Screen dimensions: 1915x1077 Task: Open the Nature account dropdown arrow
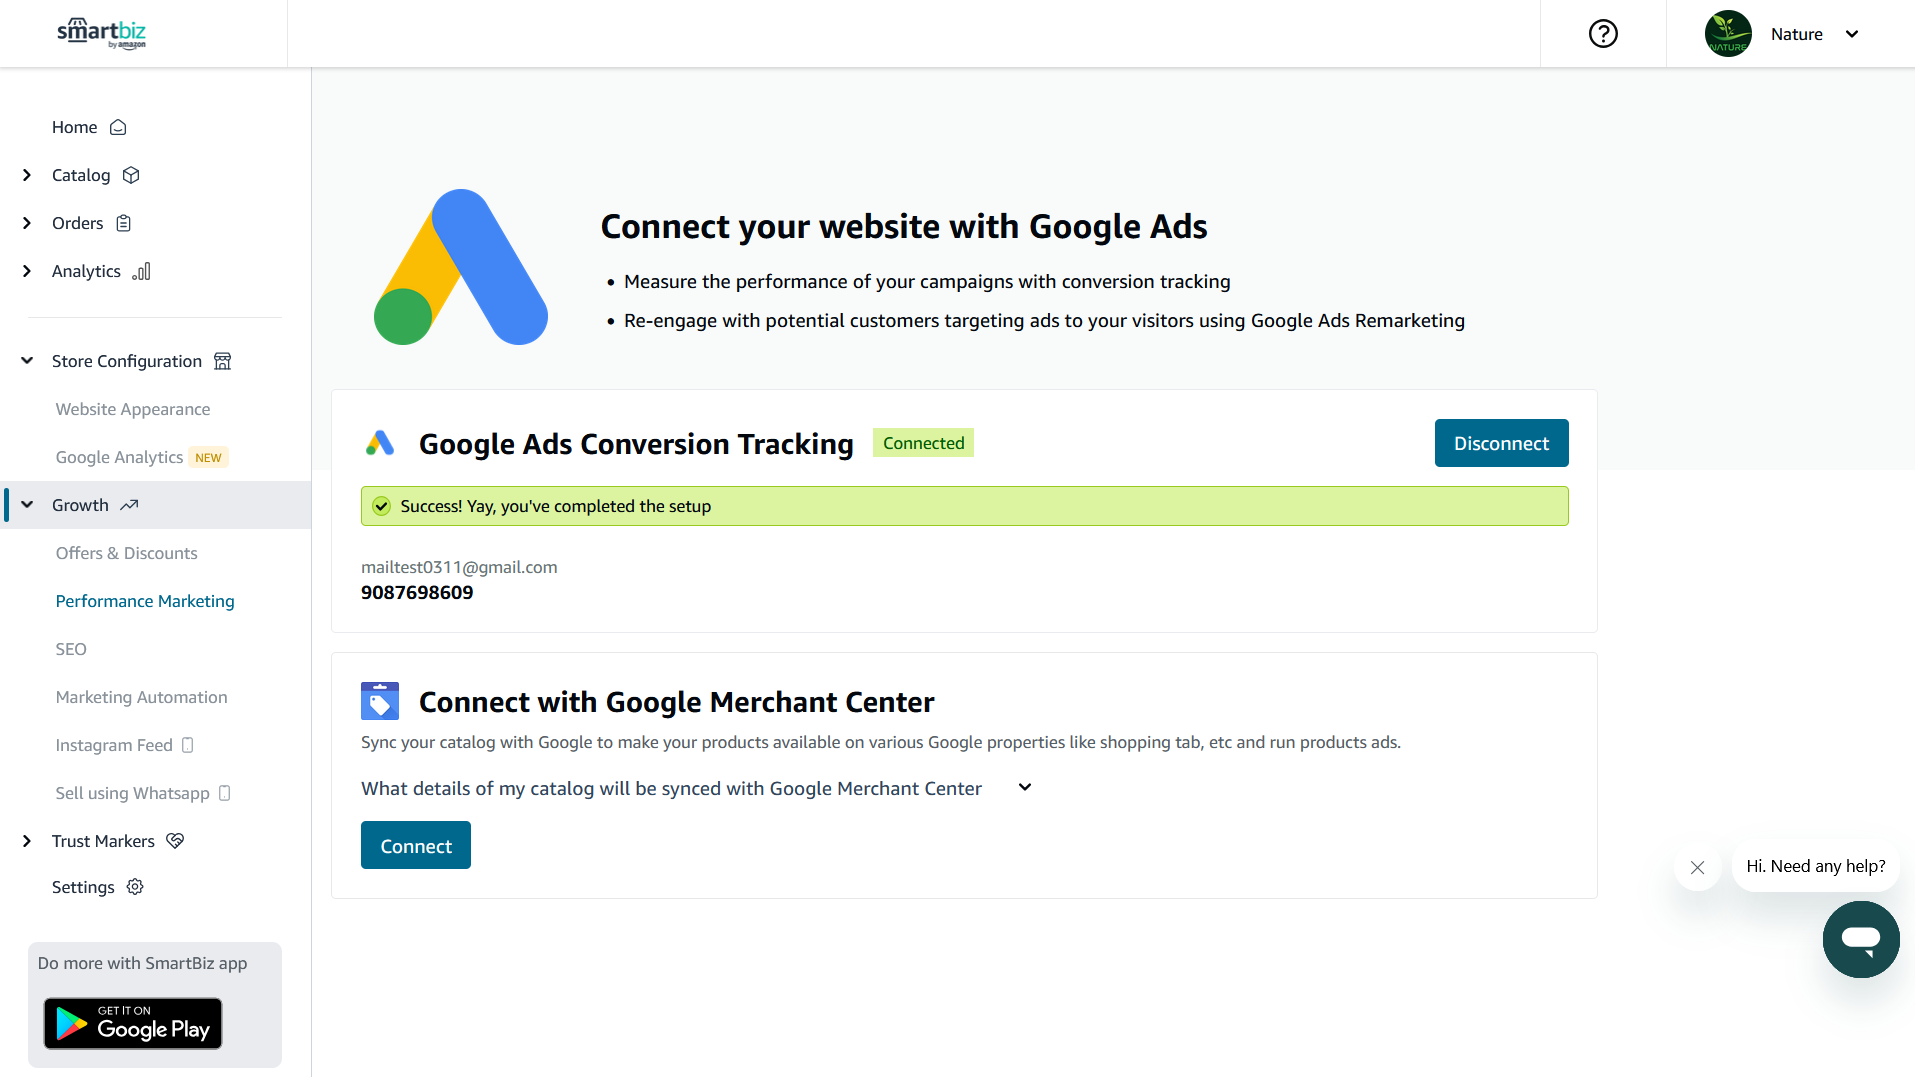[x=1852, y=34]
